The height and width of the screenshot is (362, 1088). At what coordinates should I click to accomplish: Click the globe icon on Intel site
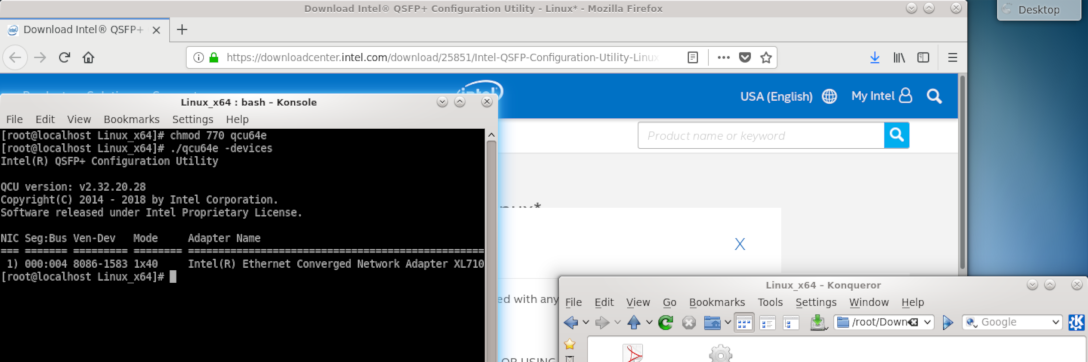click(829, 96)
